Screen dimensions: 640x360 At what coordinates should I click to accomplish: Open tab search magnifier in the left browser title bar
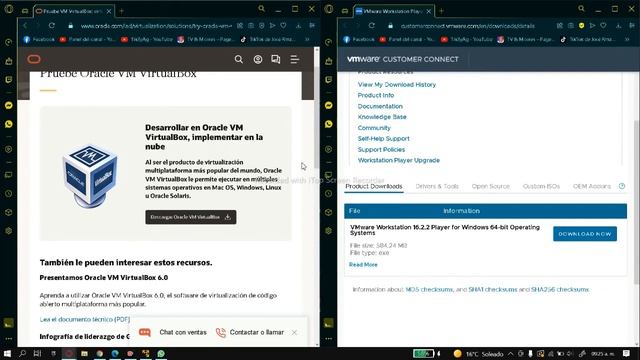pos(262,9)
